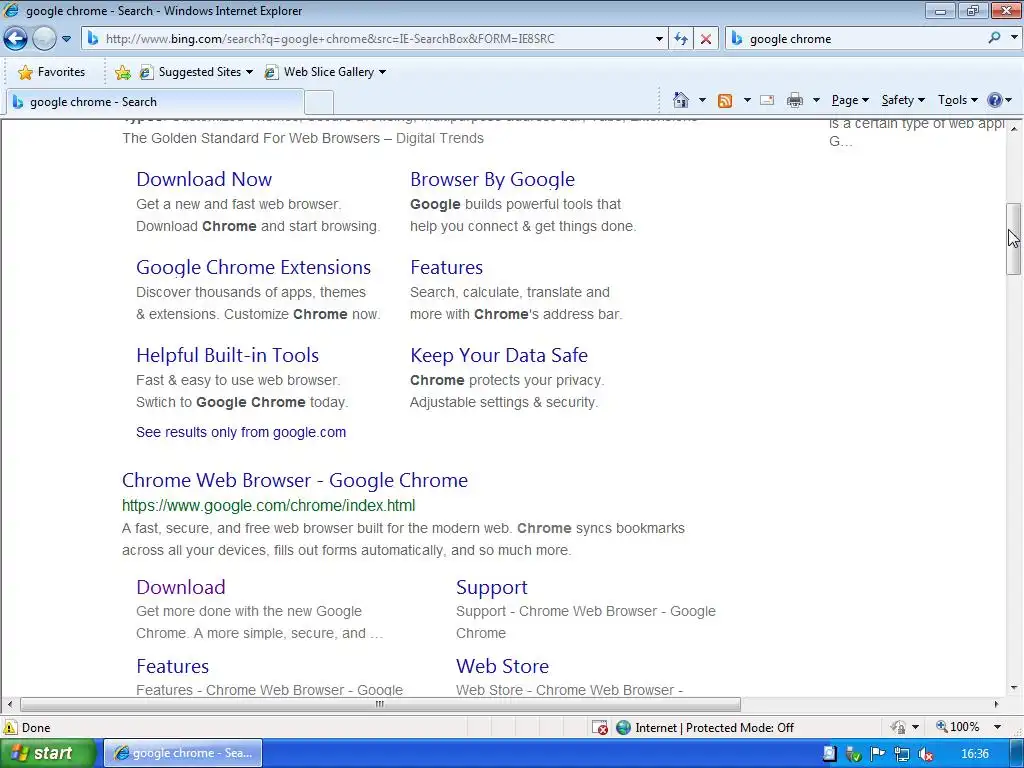Open the recent pages dropdown arrow
1024x768 pixels.
(x=66, y=39)
